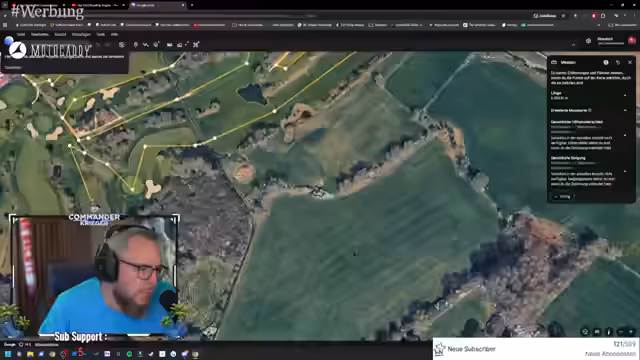Screen dimensions: 640x360
Task: Click the Fertig button in Messen panel
Action: 563,197
